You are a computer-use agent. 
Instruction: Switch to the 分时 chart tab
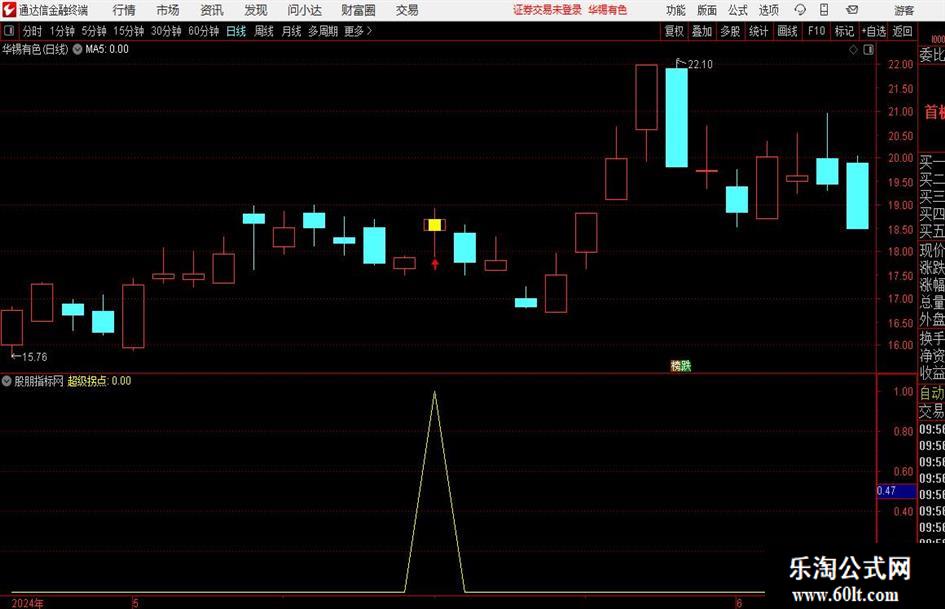[33, 31]
